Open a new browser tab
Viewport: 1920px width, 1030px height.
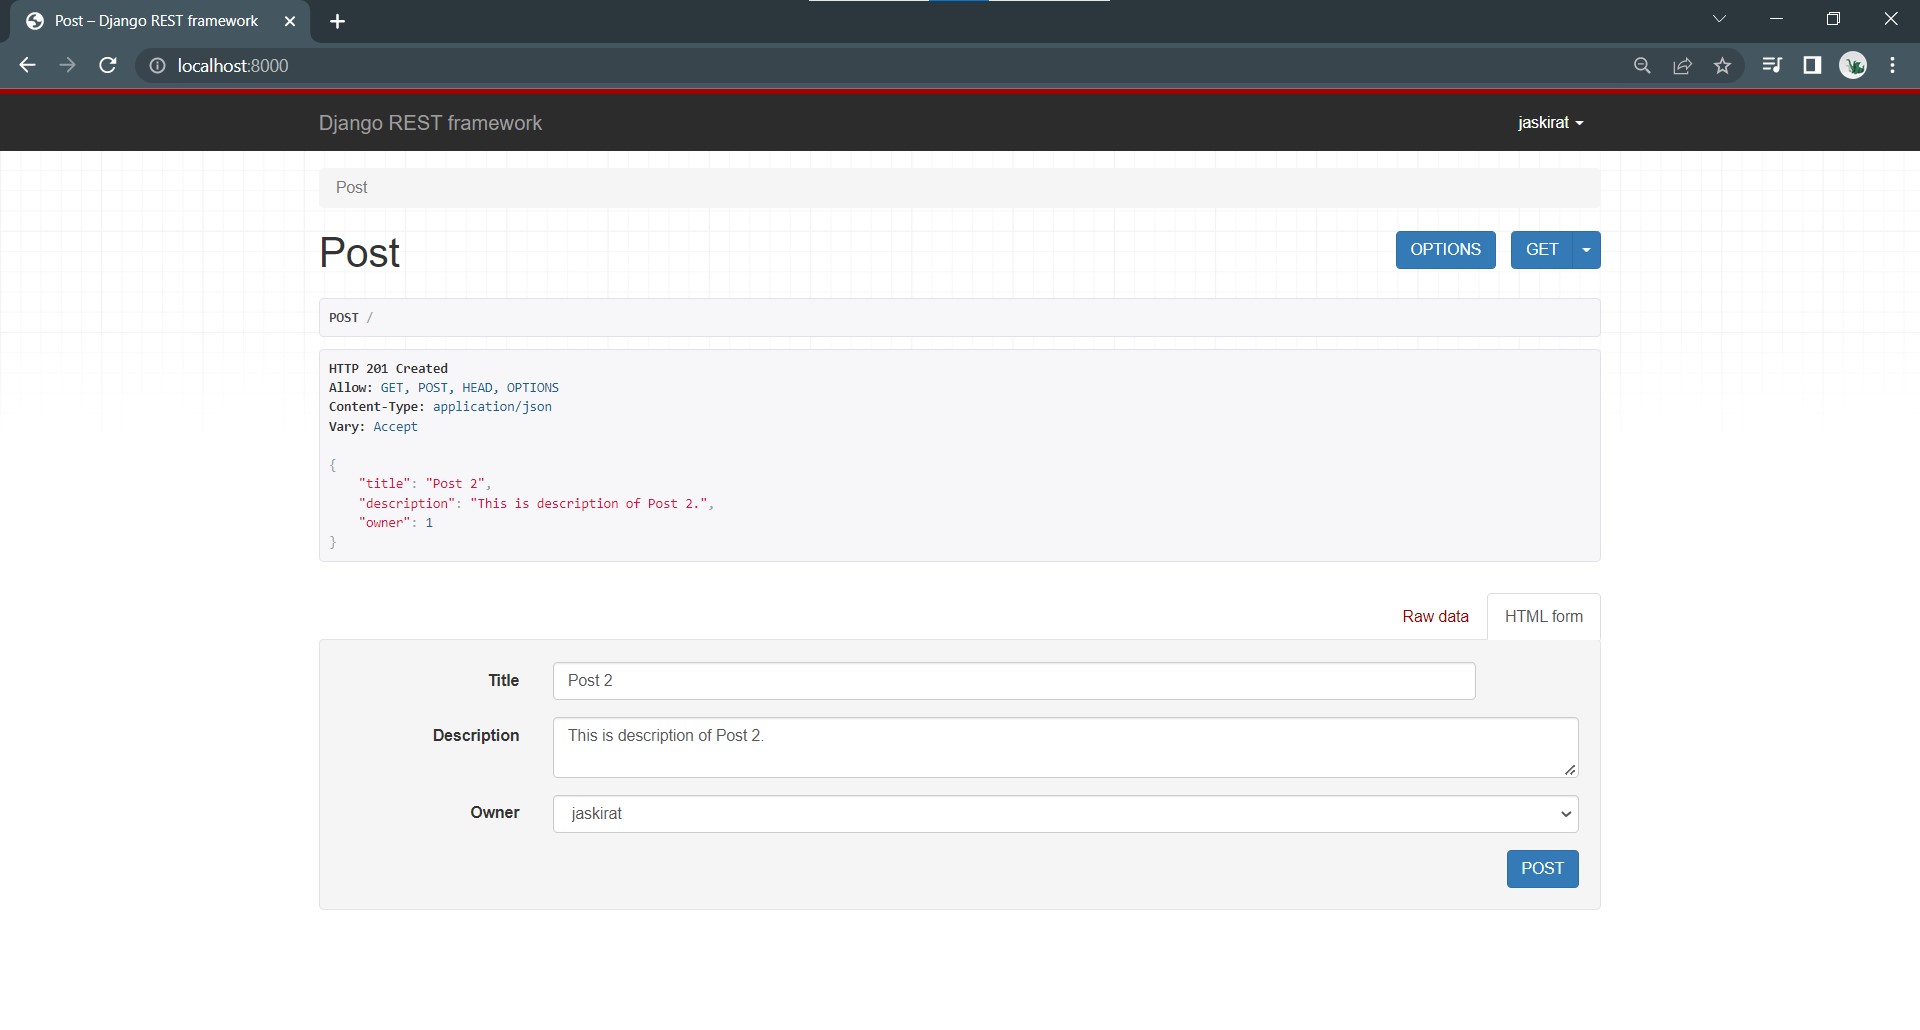[x=337, y=20]
